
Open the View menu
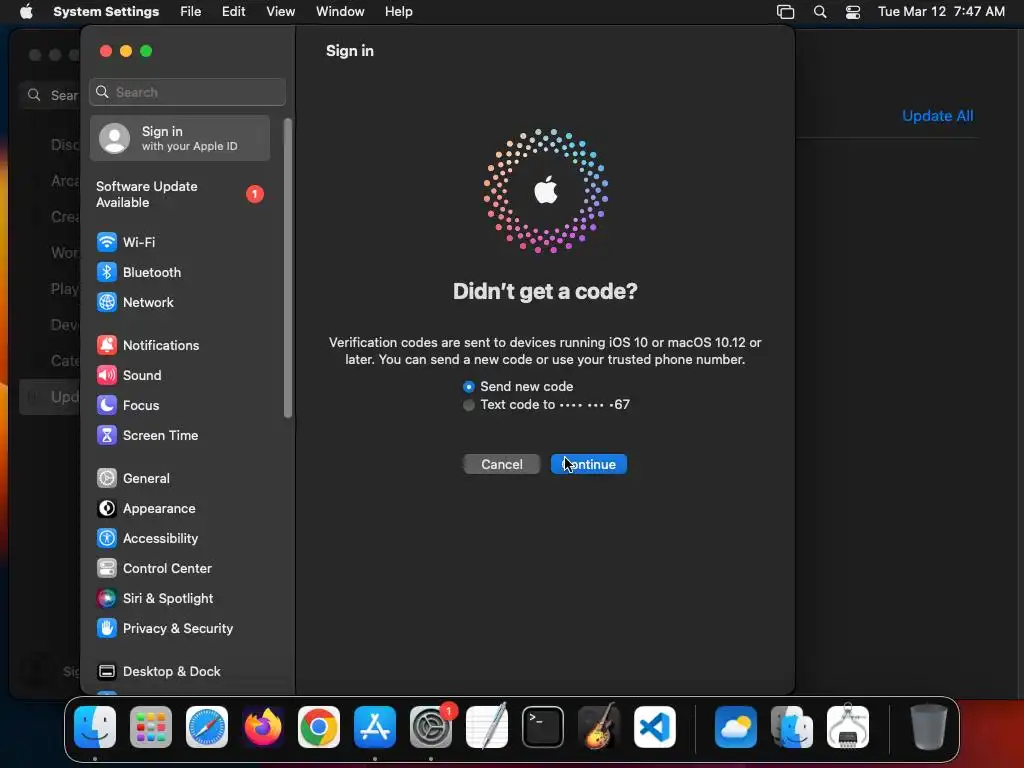[x=281, y=12]
